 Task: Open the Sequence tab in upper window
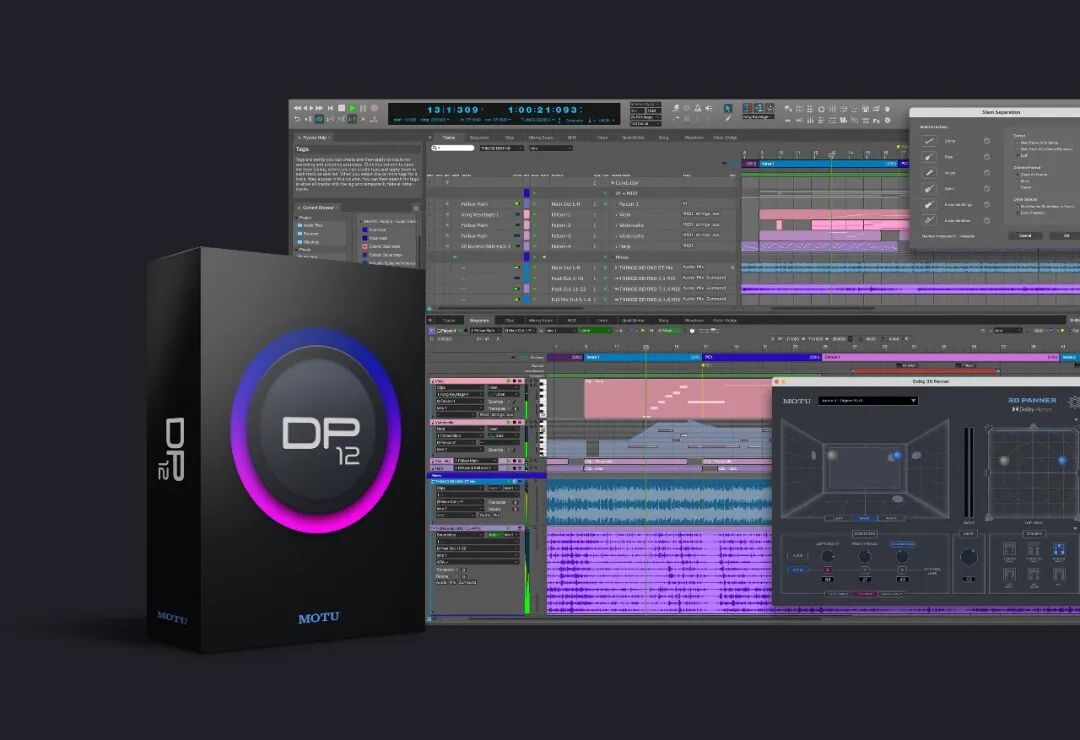(479, 138)
